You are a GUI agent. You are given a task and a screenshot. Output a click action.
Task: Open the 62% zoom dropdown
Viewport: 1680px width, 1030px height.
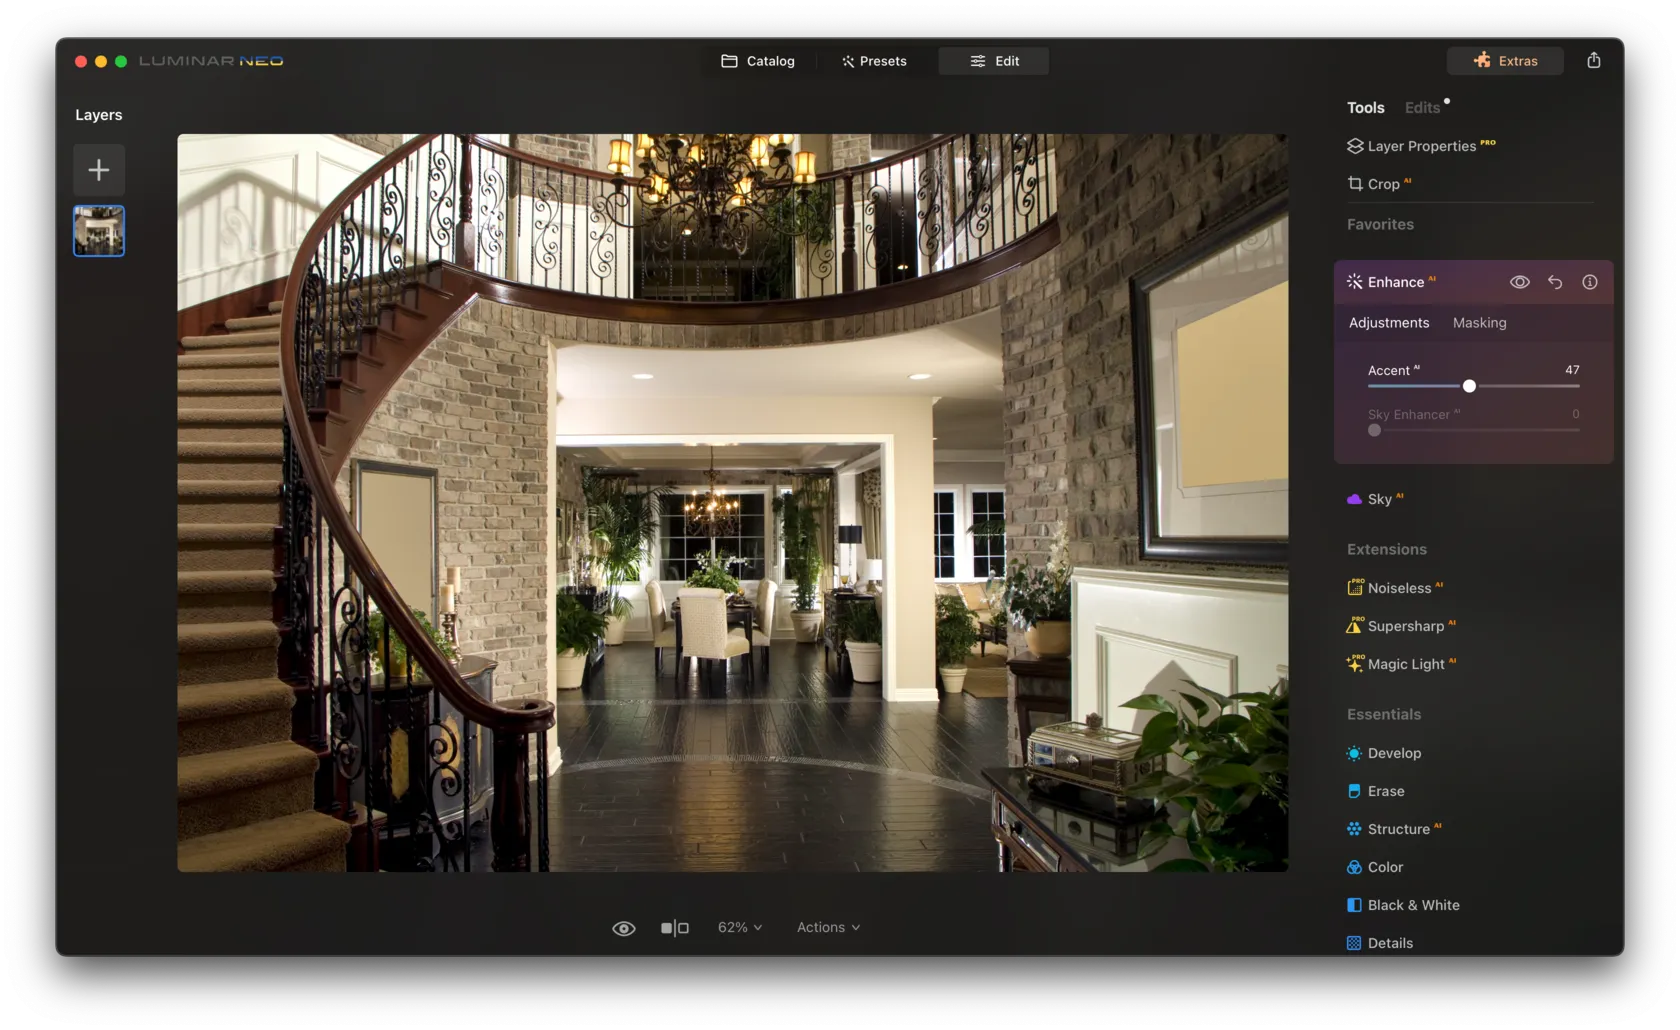(x=739, y=928)
